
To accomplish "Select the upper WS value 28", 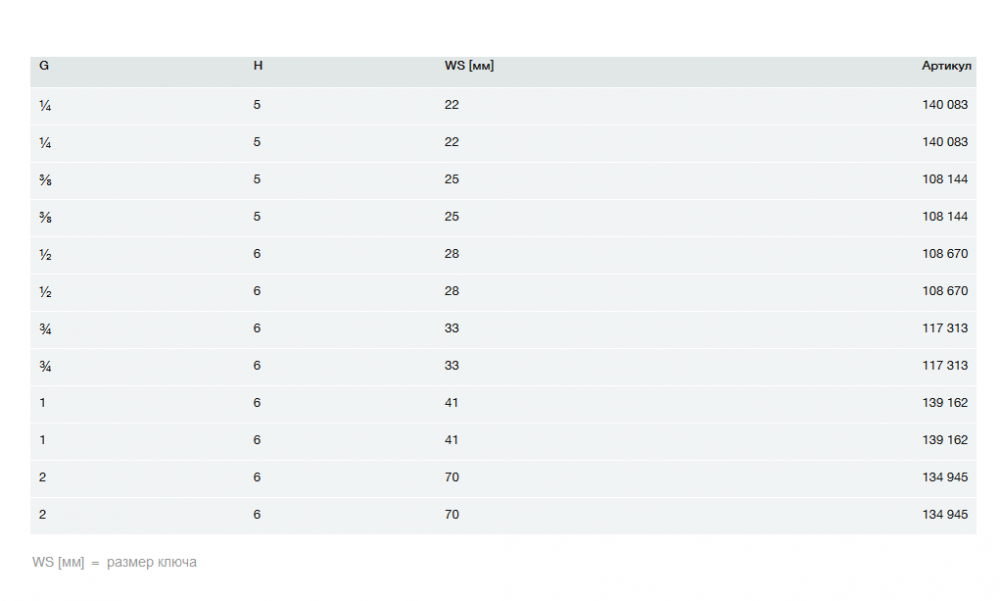I will coord(452,254).
